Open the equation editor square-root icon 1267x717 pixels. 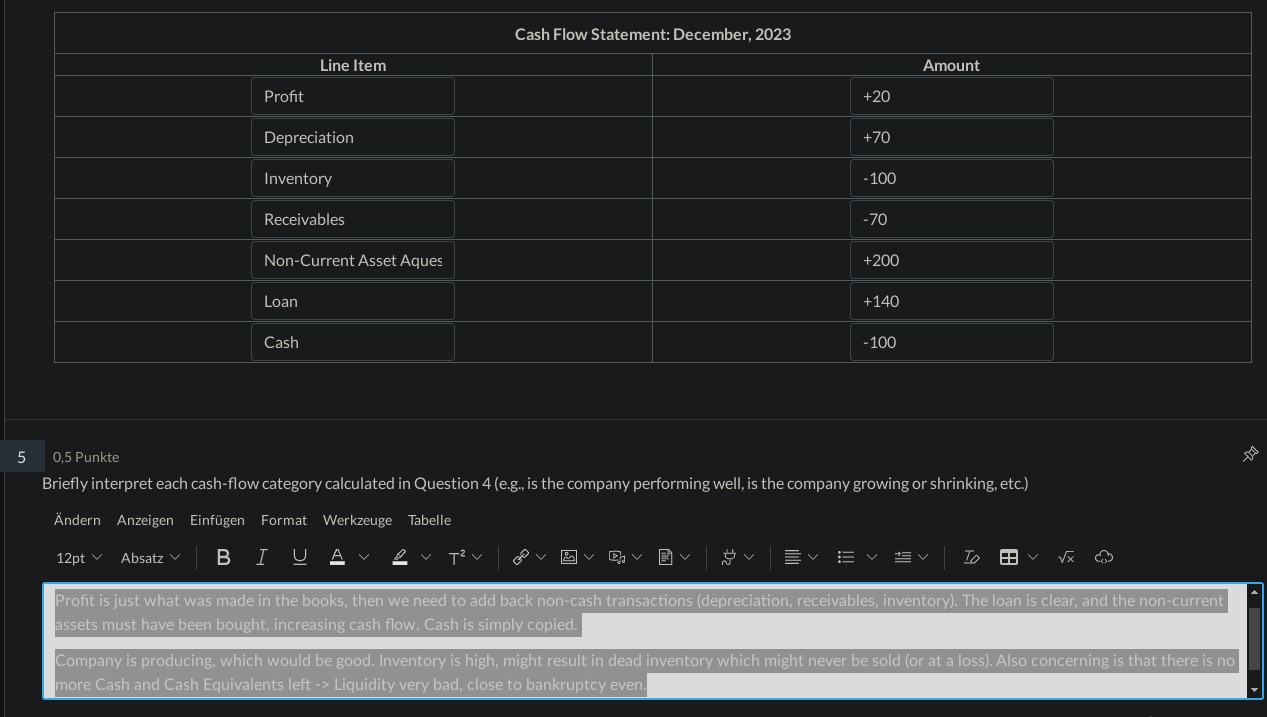(1066, 557)
